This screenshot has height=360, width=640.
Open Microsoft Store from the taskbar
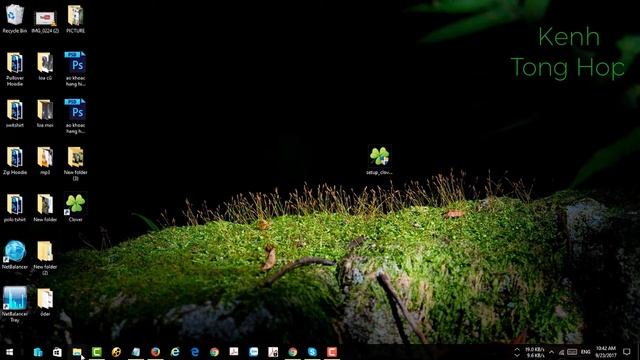pyautogui.click(x=57, y=352)
